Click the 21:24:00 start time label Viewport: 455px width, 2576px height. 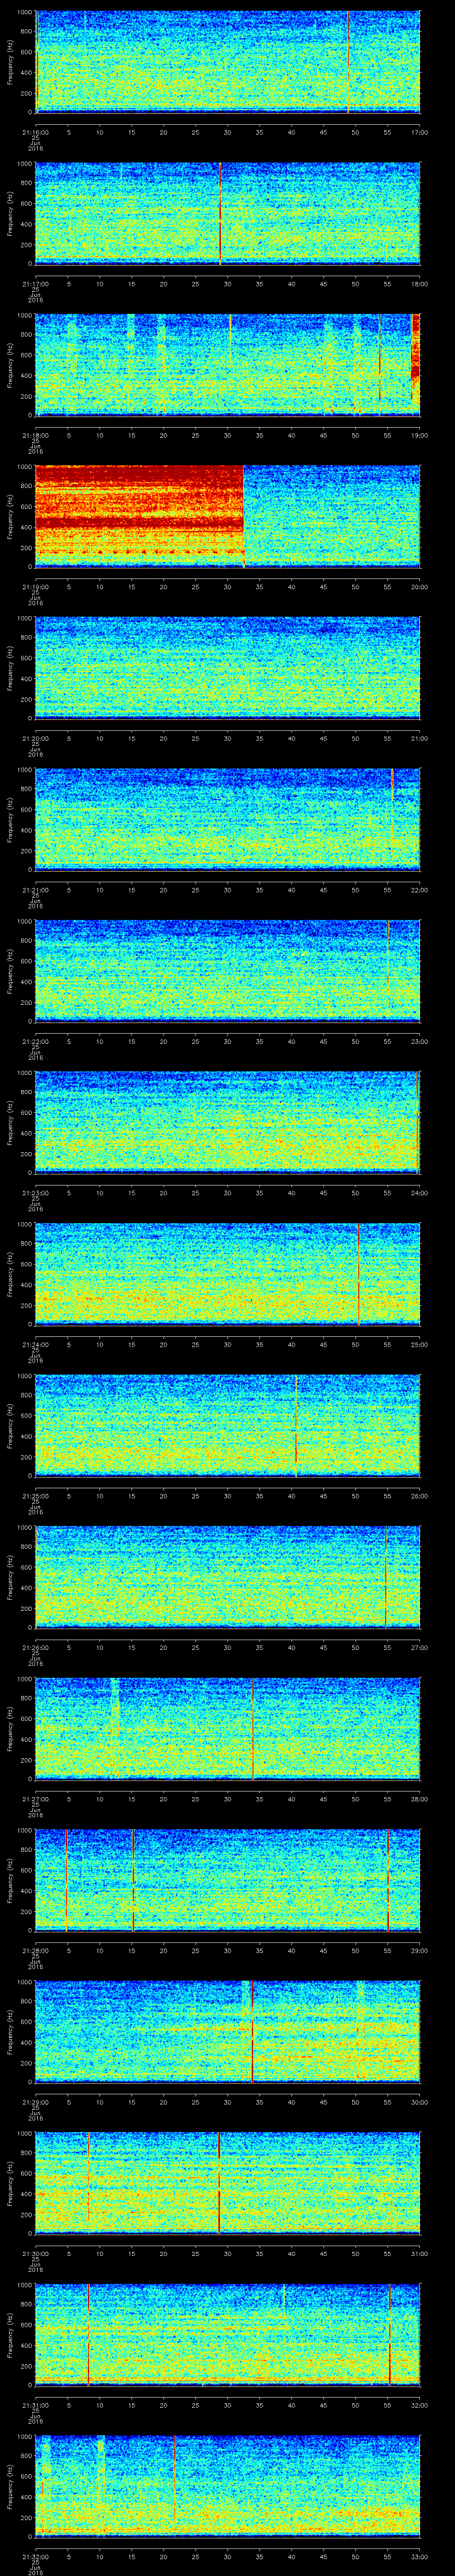[x=35, y=1344]
